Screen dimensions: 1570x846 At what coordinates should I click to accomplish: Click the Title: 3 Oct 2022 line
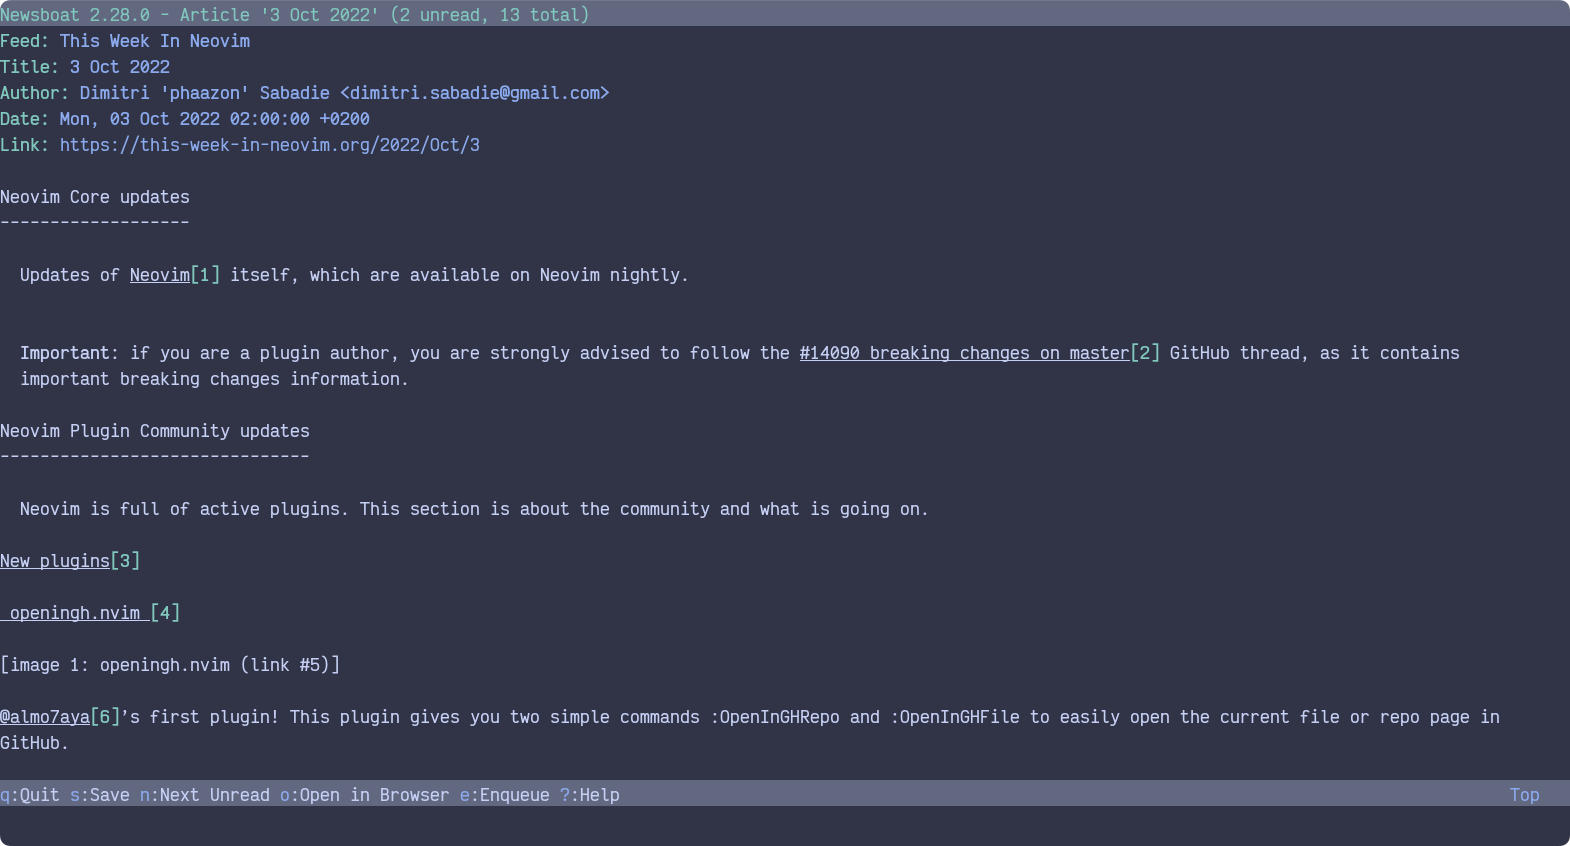coord(85,67)
